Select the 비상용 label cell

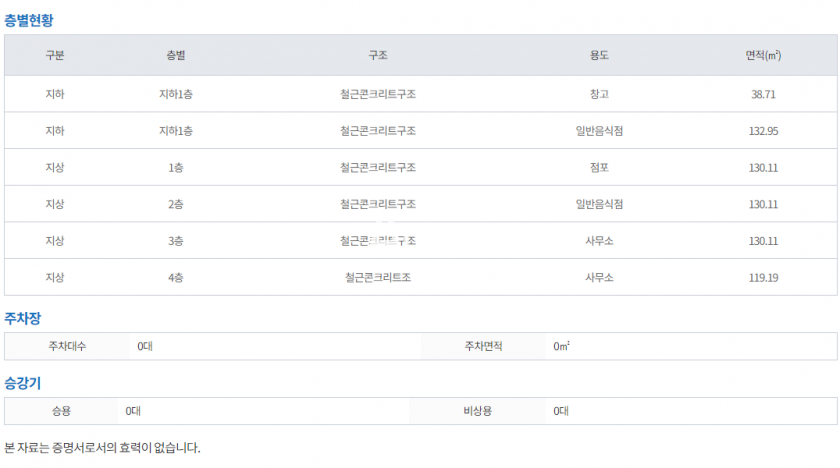(479, 411)
